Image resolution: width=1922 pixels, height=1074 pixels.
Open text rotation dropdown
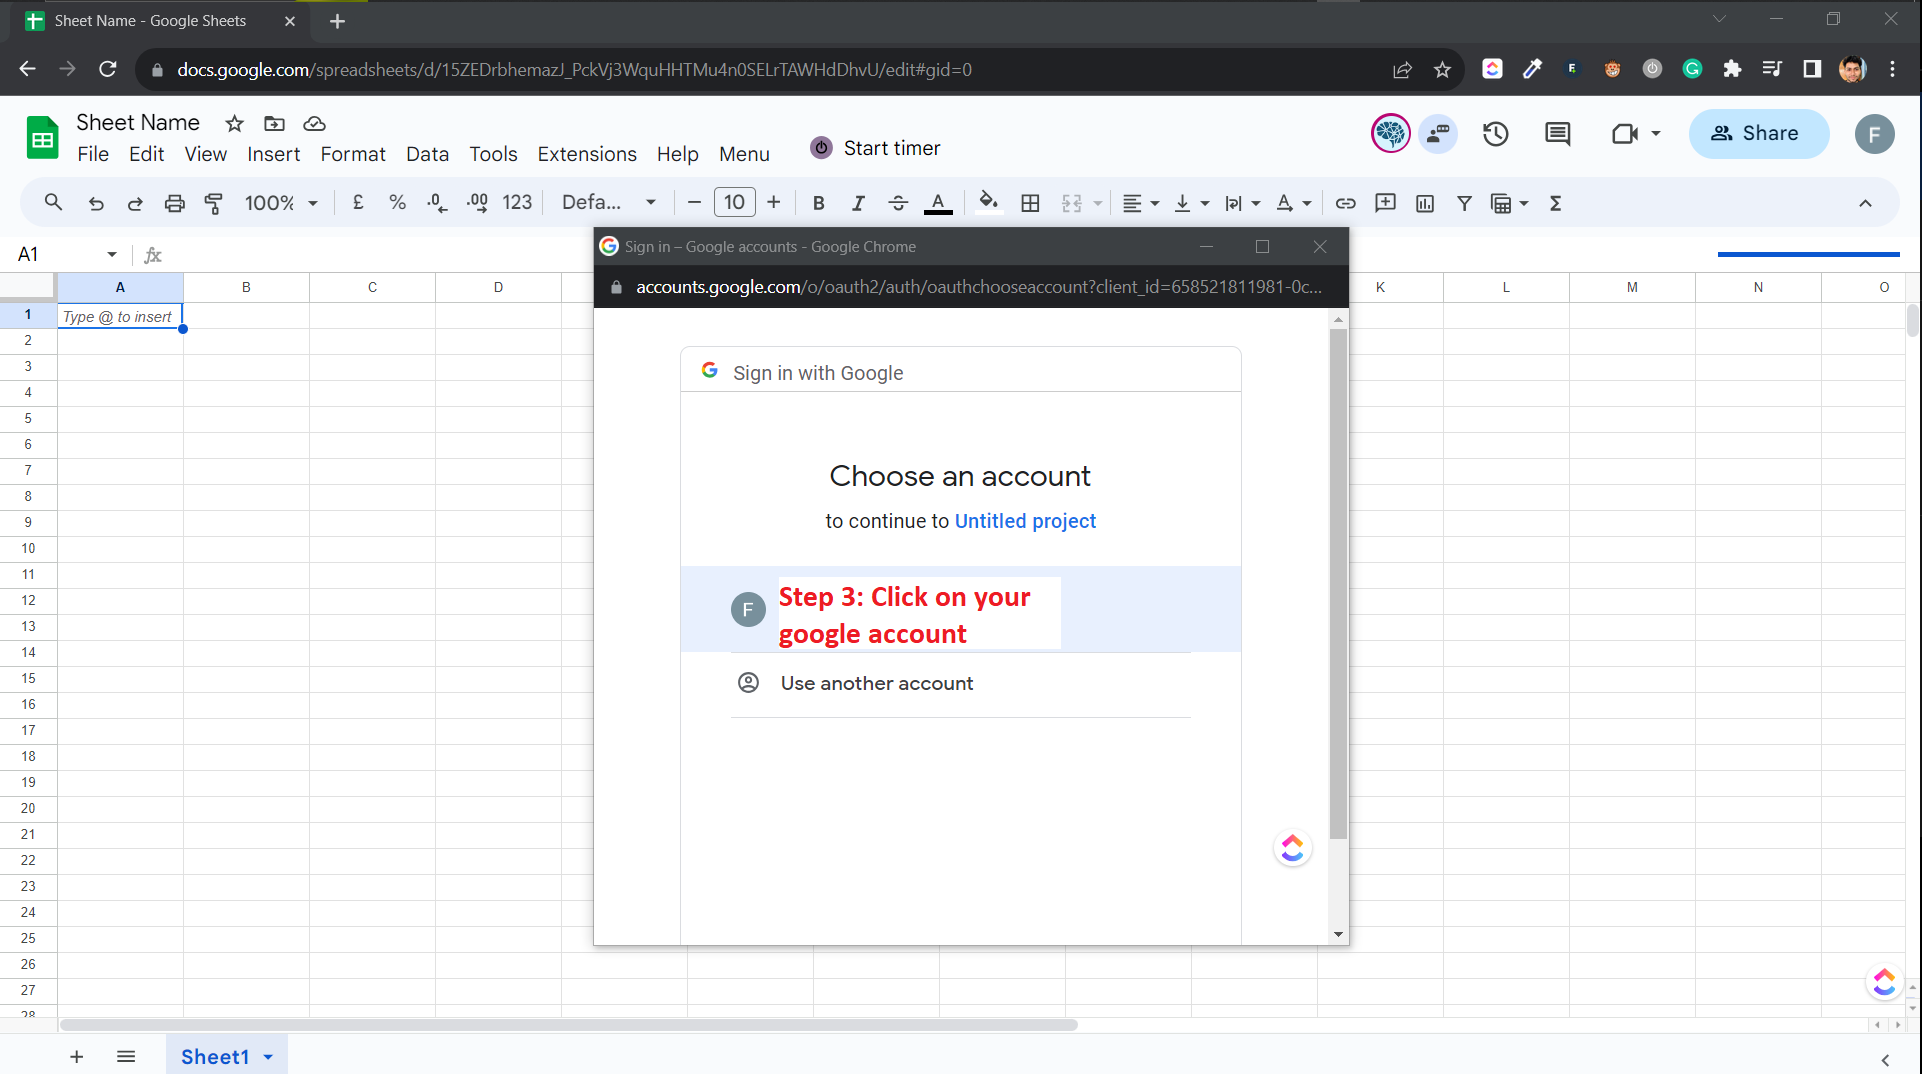tap(1293, 203)
